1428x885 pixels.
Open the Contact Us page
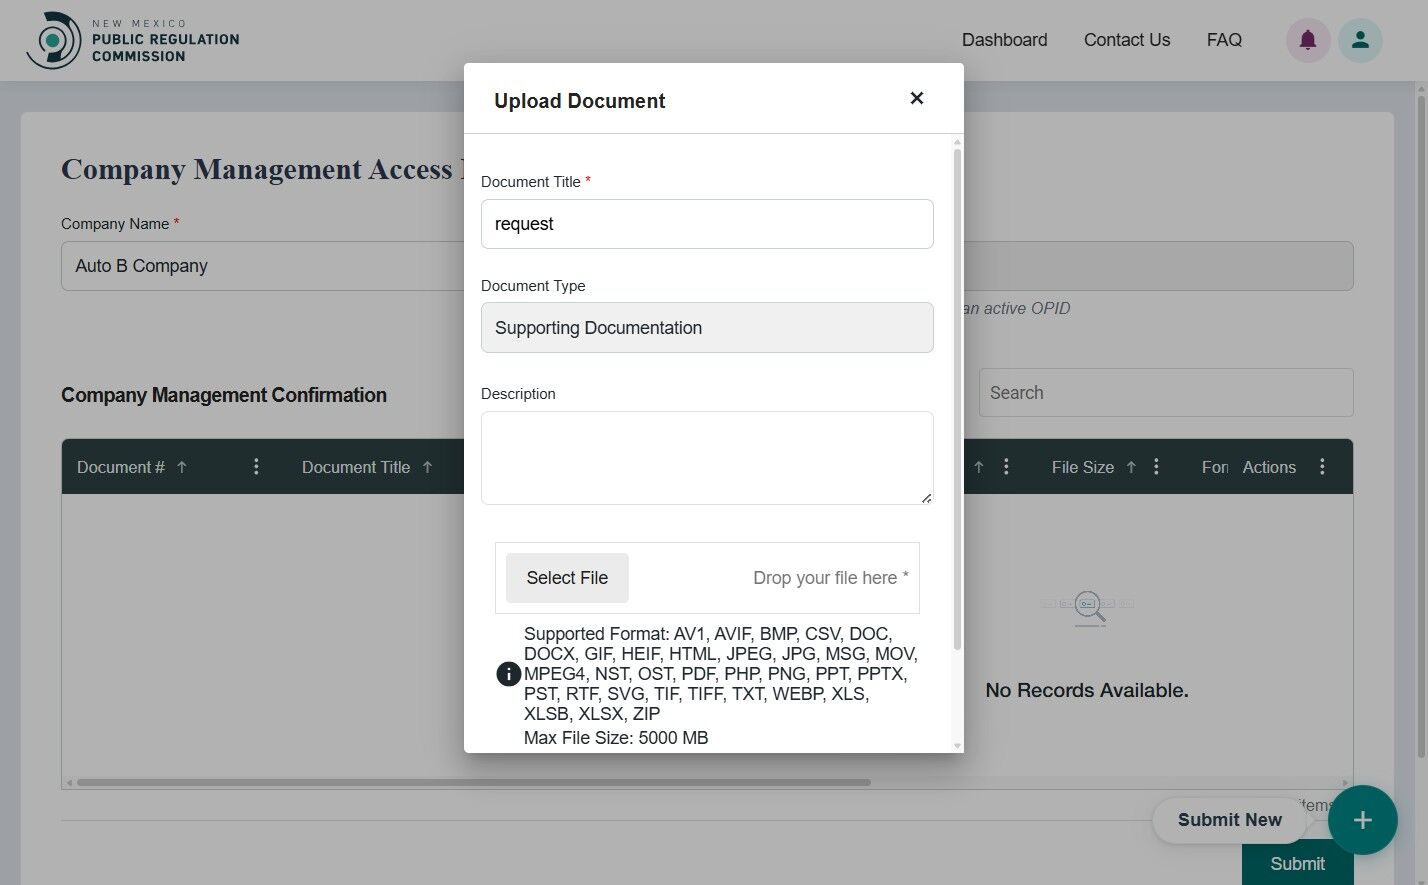point(1126,40)
